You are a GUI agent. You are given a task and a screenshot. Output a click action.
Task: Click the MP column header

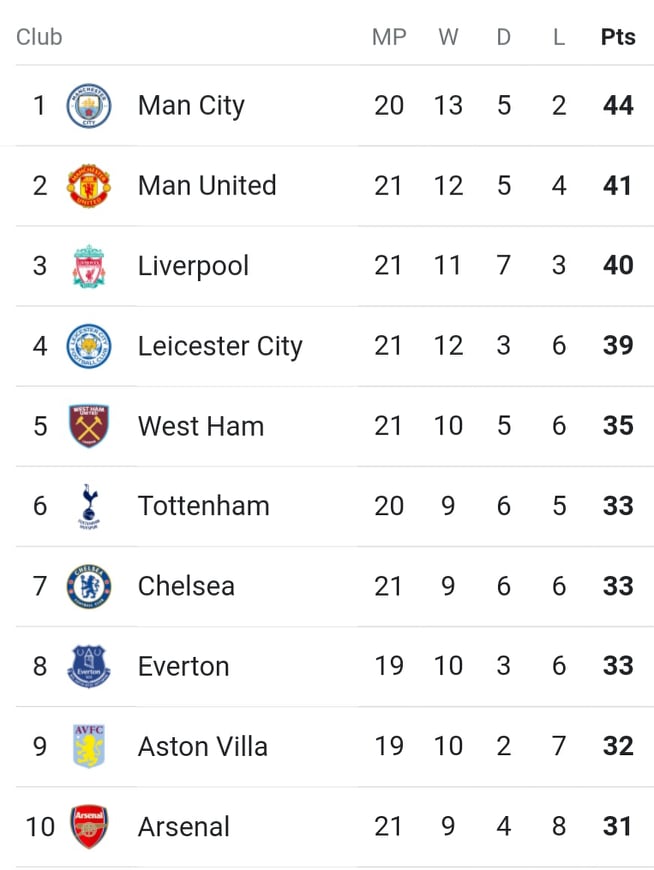pyautogui.click(x=389, y=37)
